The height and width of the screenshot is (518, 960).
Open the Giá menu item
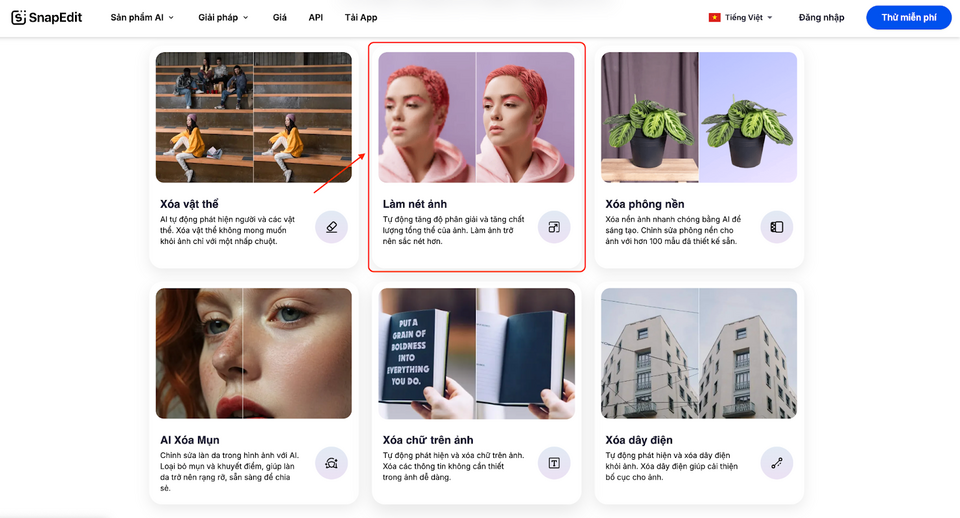[279, 17]
